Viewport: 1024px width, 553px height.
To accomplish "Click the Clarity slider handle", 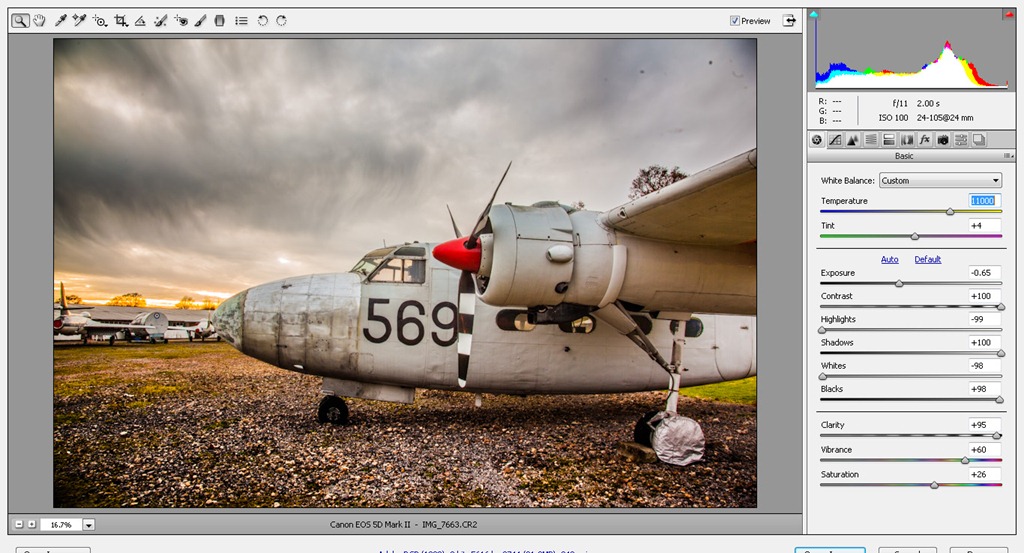I will pyautogui.click(x=997, y=435).
